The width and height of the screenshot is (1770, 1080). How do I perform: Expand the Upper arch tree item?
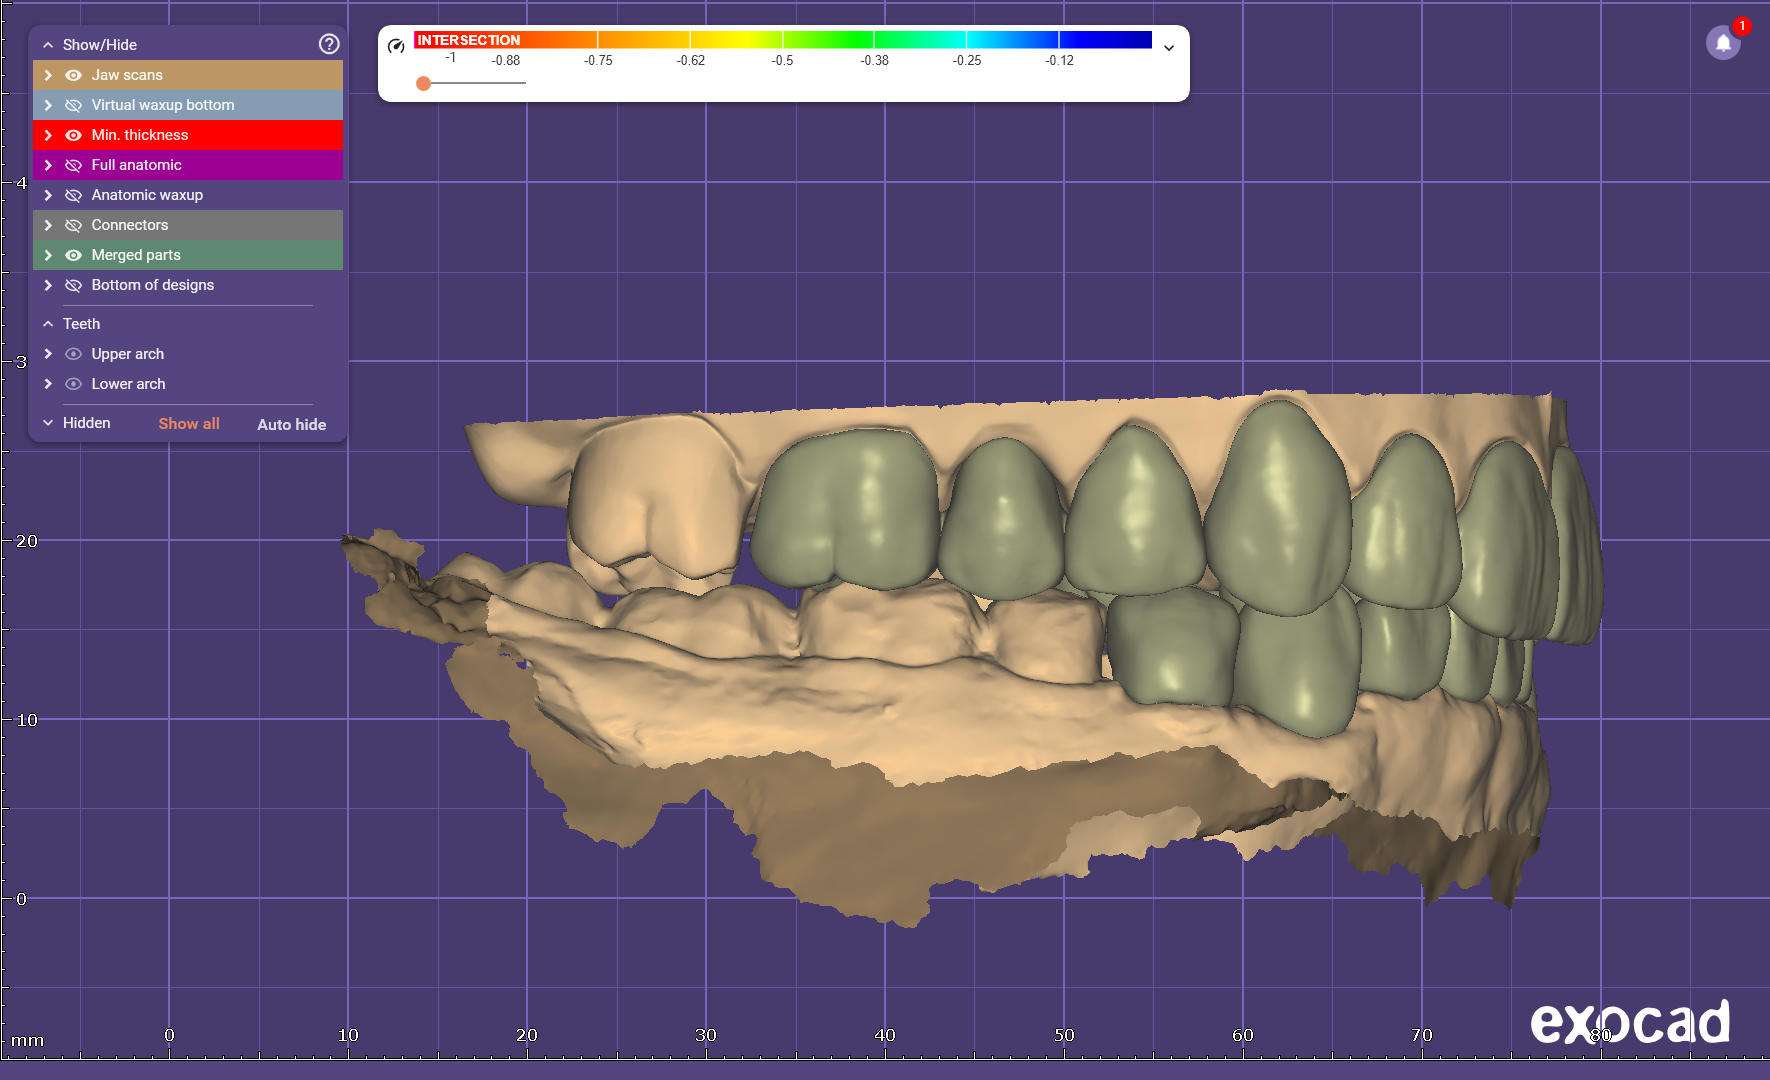[x=48, y=354]
